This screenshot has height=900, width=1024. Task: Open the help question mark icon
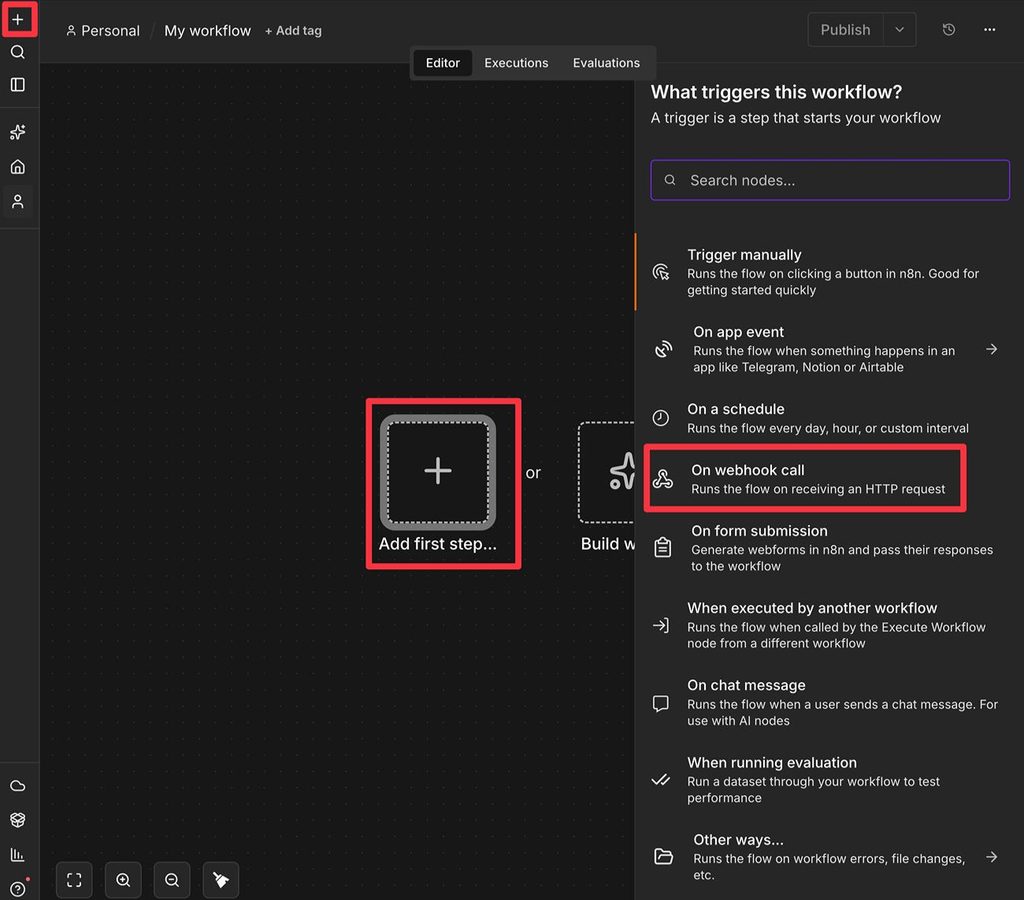coord(18,888)
